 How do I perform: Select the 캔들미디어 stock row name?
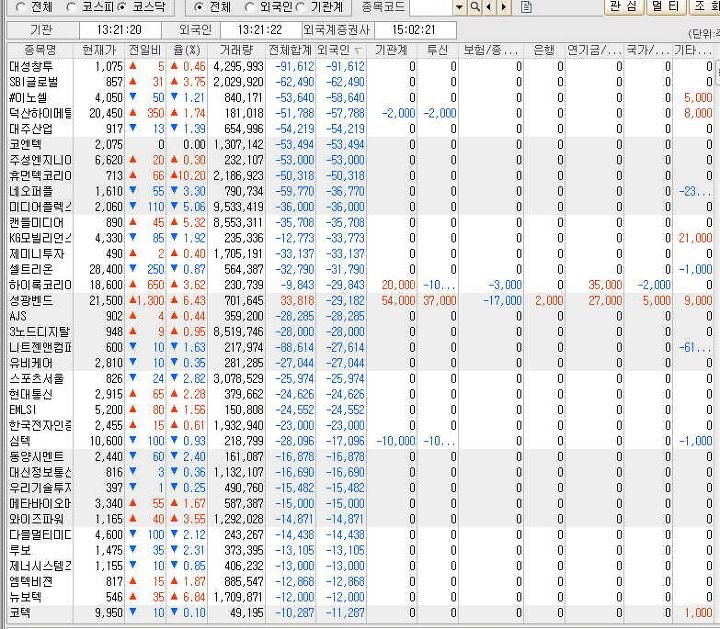pos(37,223)
